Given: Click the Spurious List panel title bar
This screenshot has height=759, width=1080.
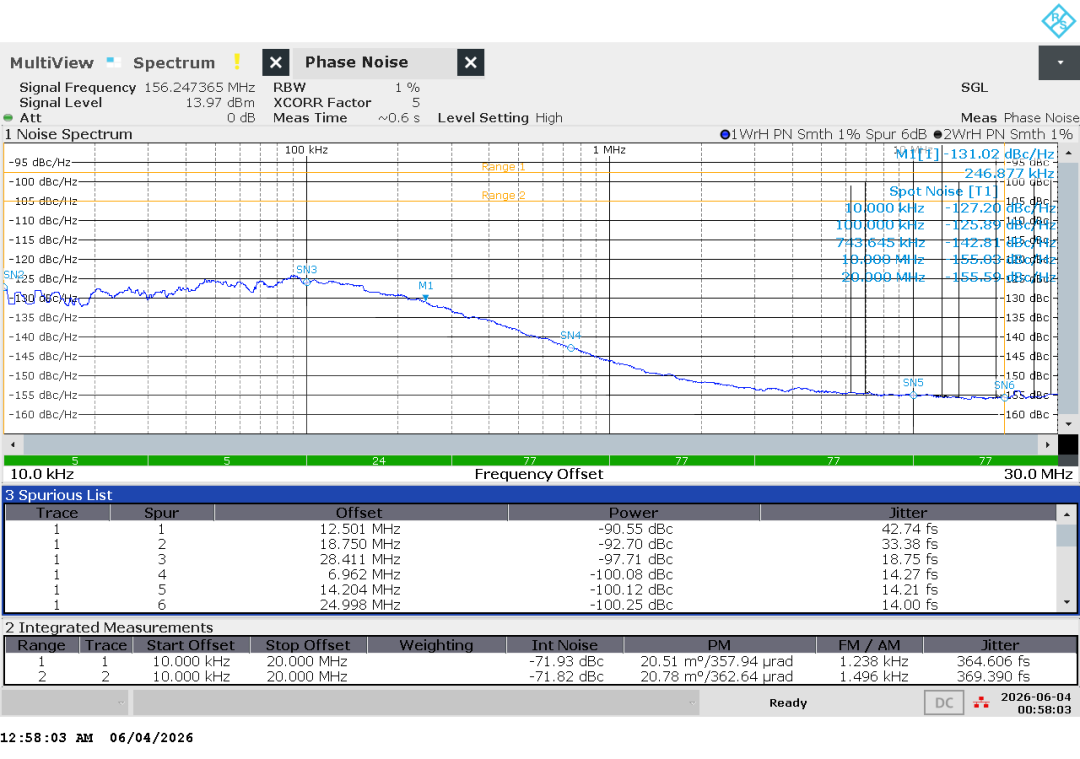Looking at the screenshot, I should coord(541,495).
